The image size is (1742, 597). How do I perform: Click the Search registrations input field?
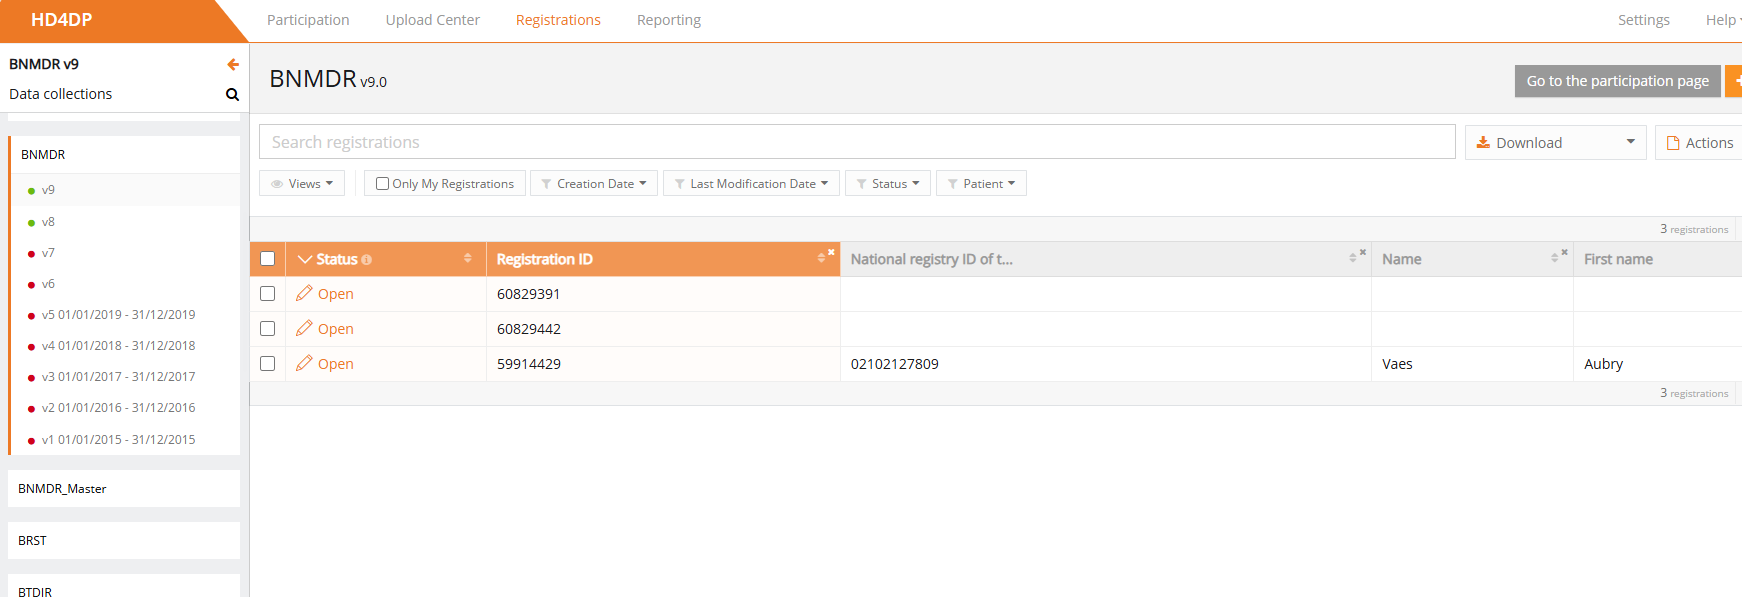[x=856, y=142]
